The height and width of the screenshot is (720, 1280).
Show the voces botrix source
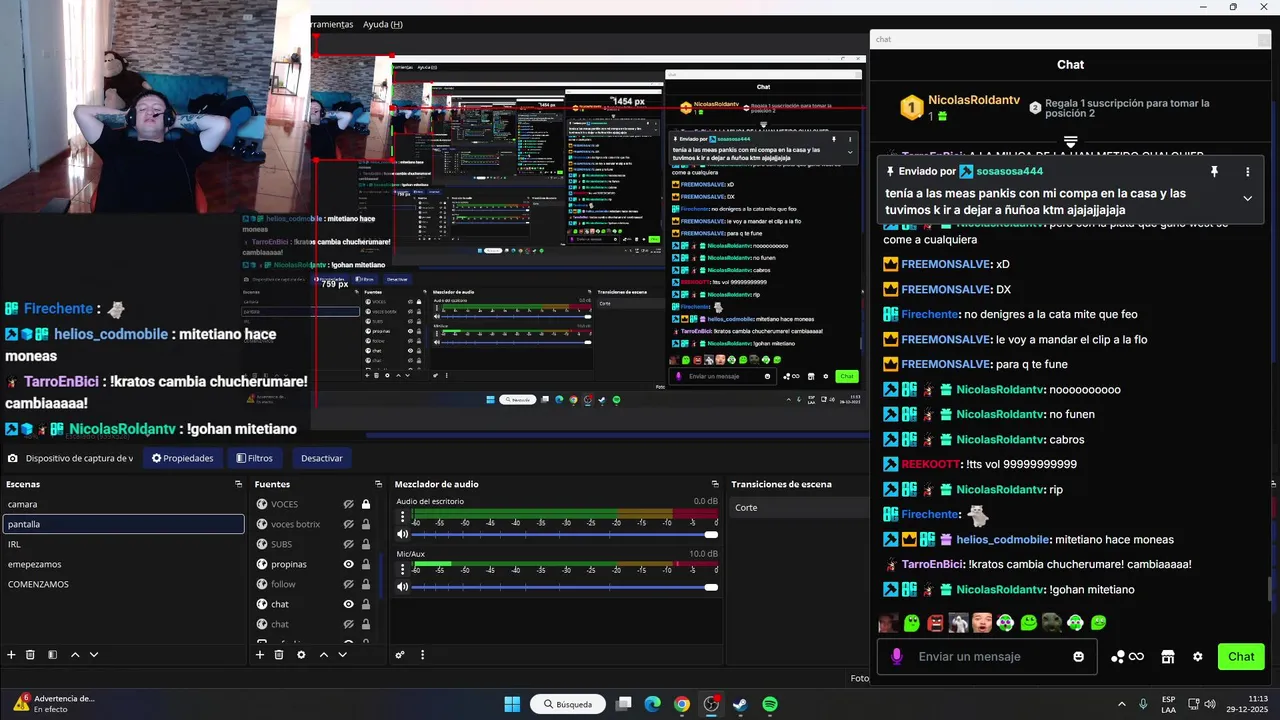[x=348, y=524]
